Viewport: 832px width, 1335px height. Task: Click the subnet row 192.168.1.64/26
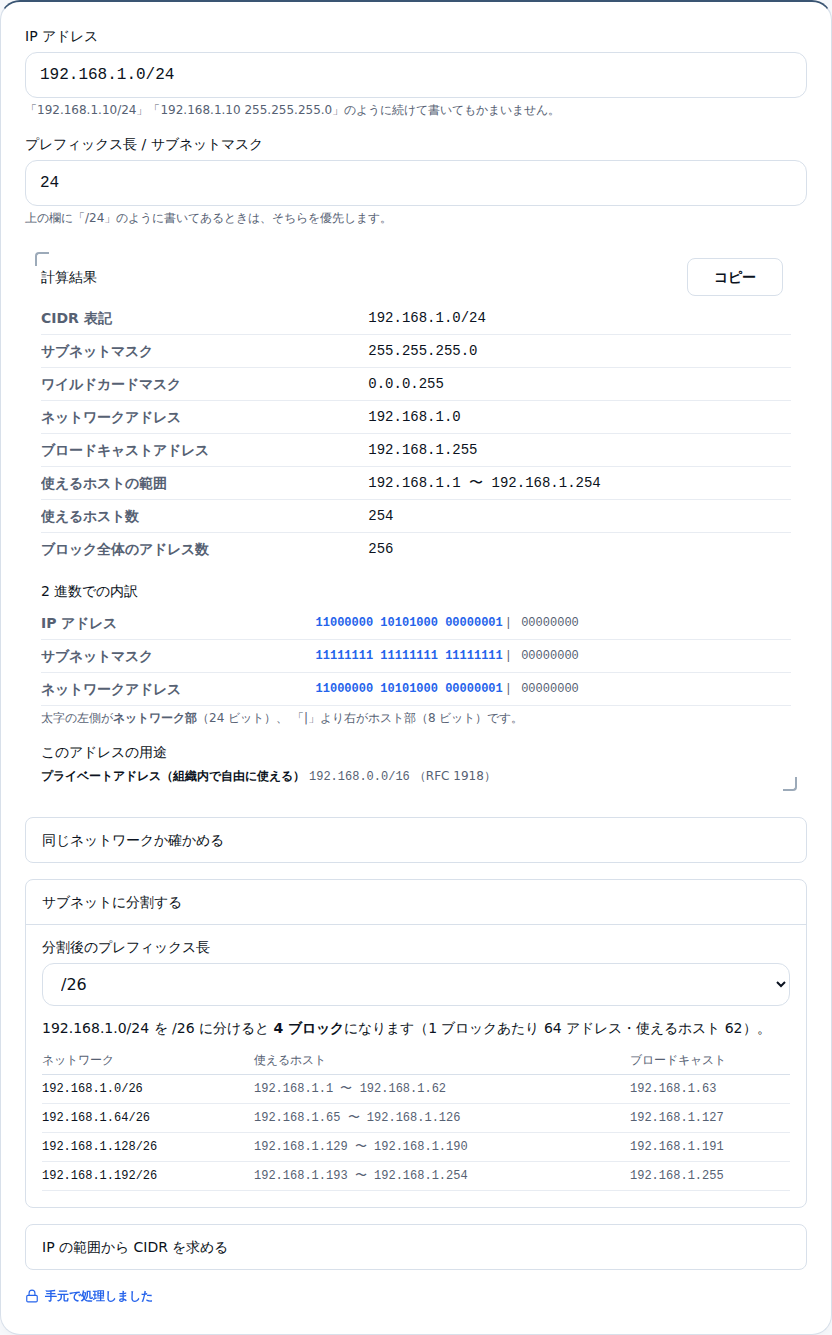(x=416, y=1118)
